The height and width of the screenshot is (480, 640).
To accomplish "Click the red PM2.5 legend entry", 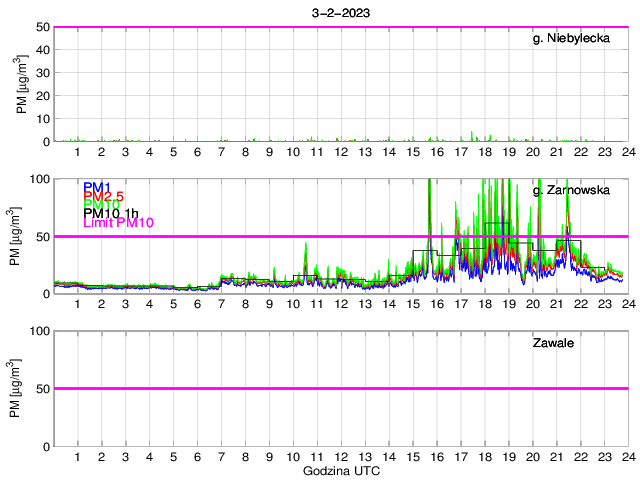I will click(x=104, y=196).
